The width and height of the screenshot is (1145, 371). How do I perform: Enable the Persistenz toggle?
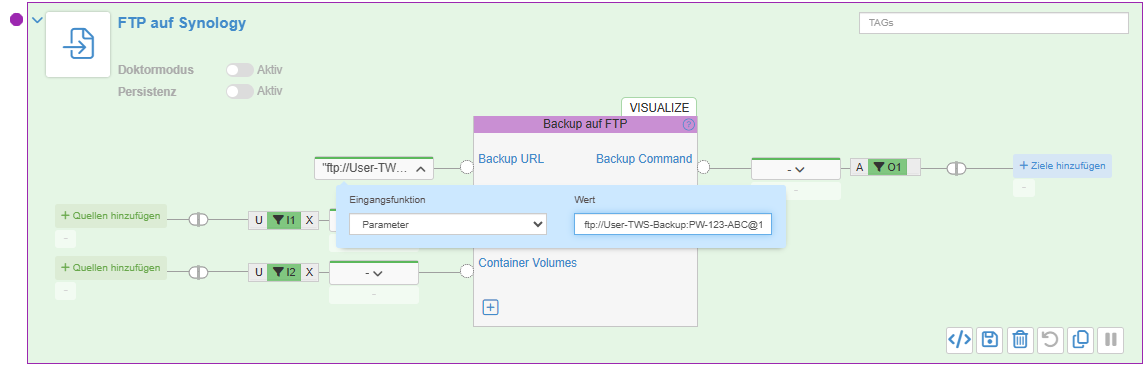(240, 91)
